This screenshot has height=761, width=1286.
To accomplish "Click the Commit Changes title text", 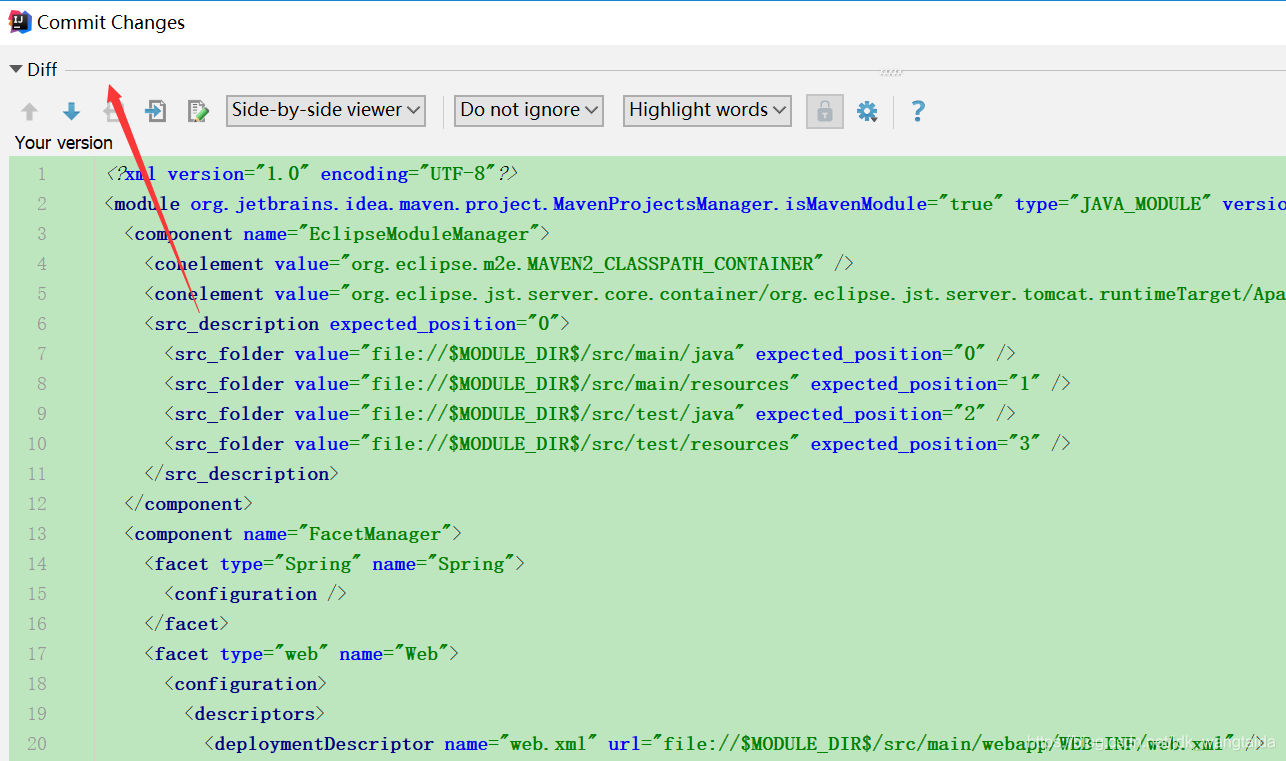I will tap(112, 21).
